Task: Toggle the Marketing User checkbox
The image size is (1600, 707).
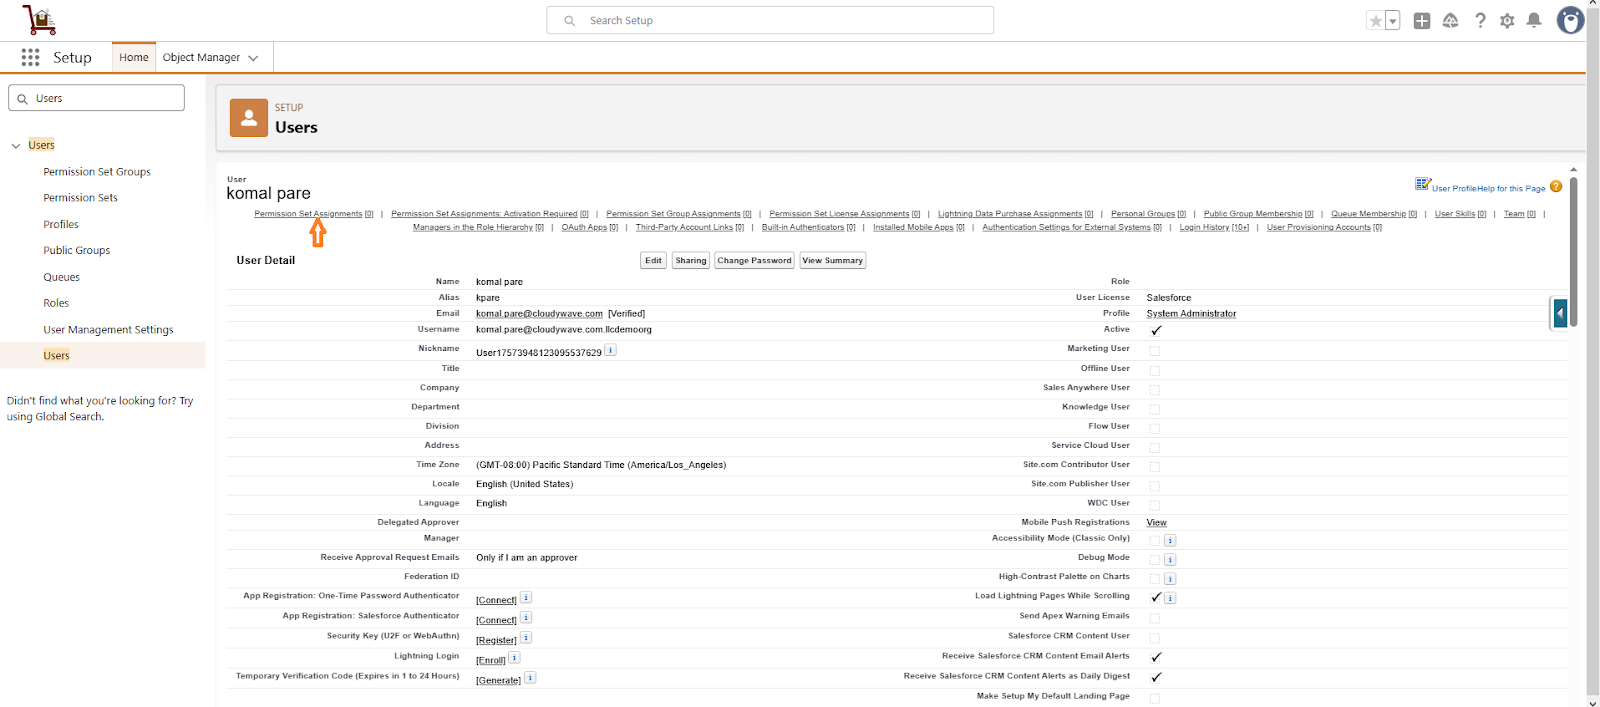Action: (x=1155, y=351)
